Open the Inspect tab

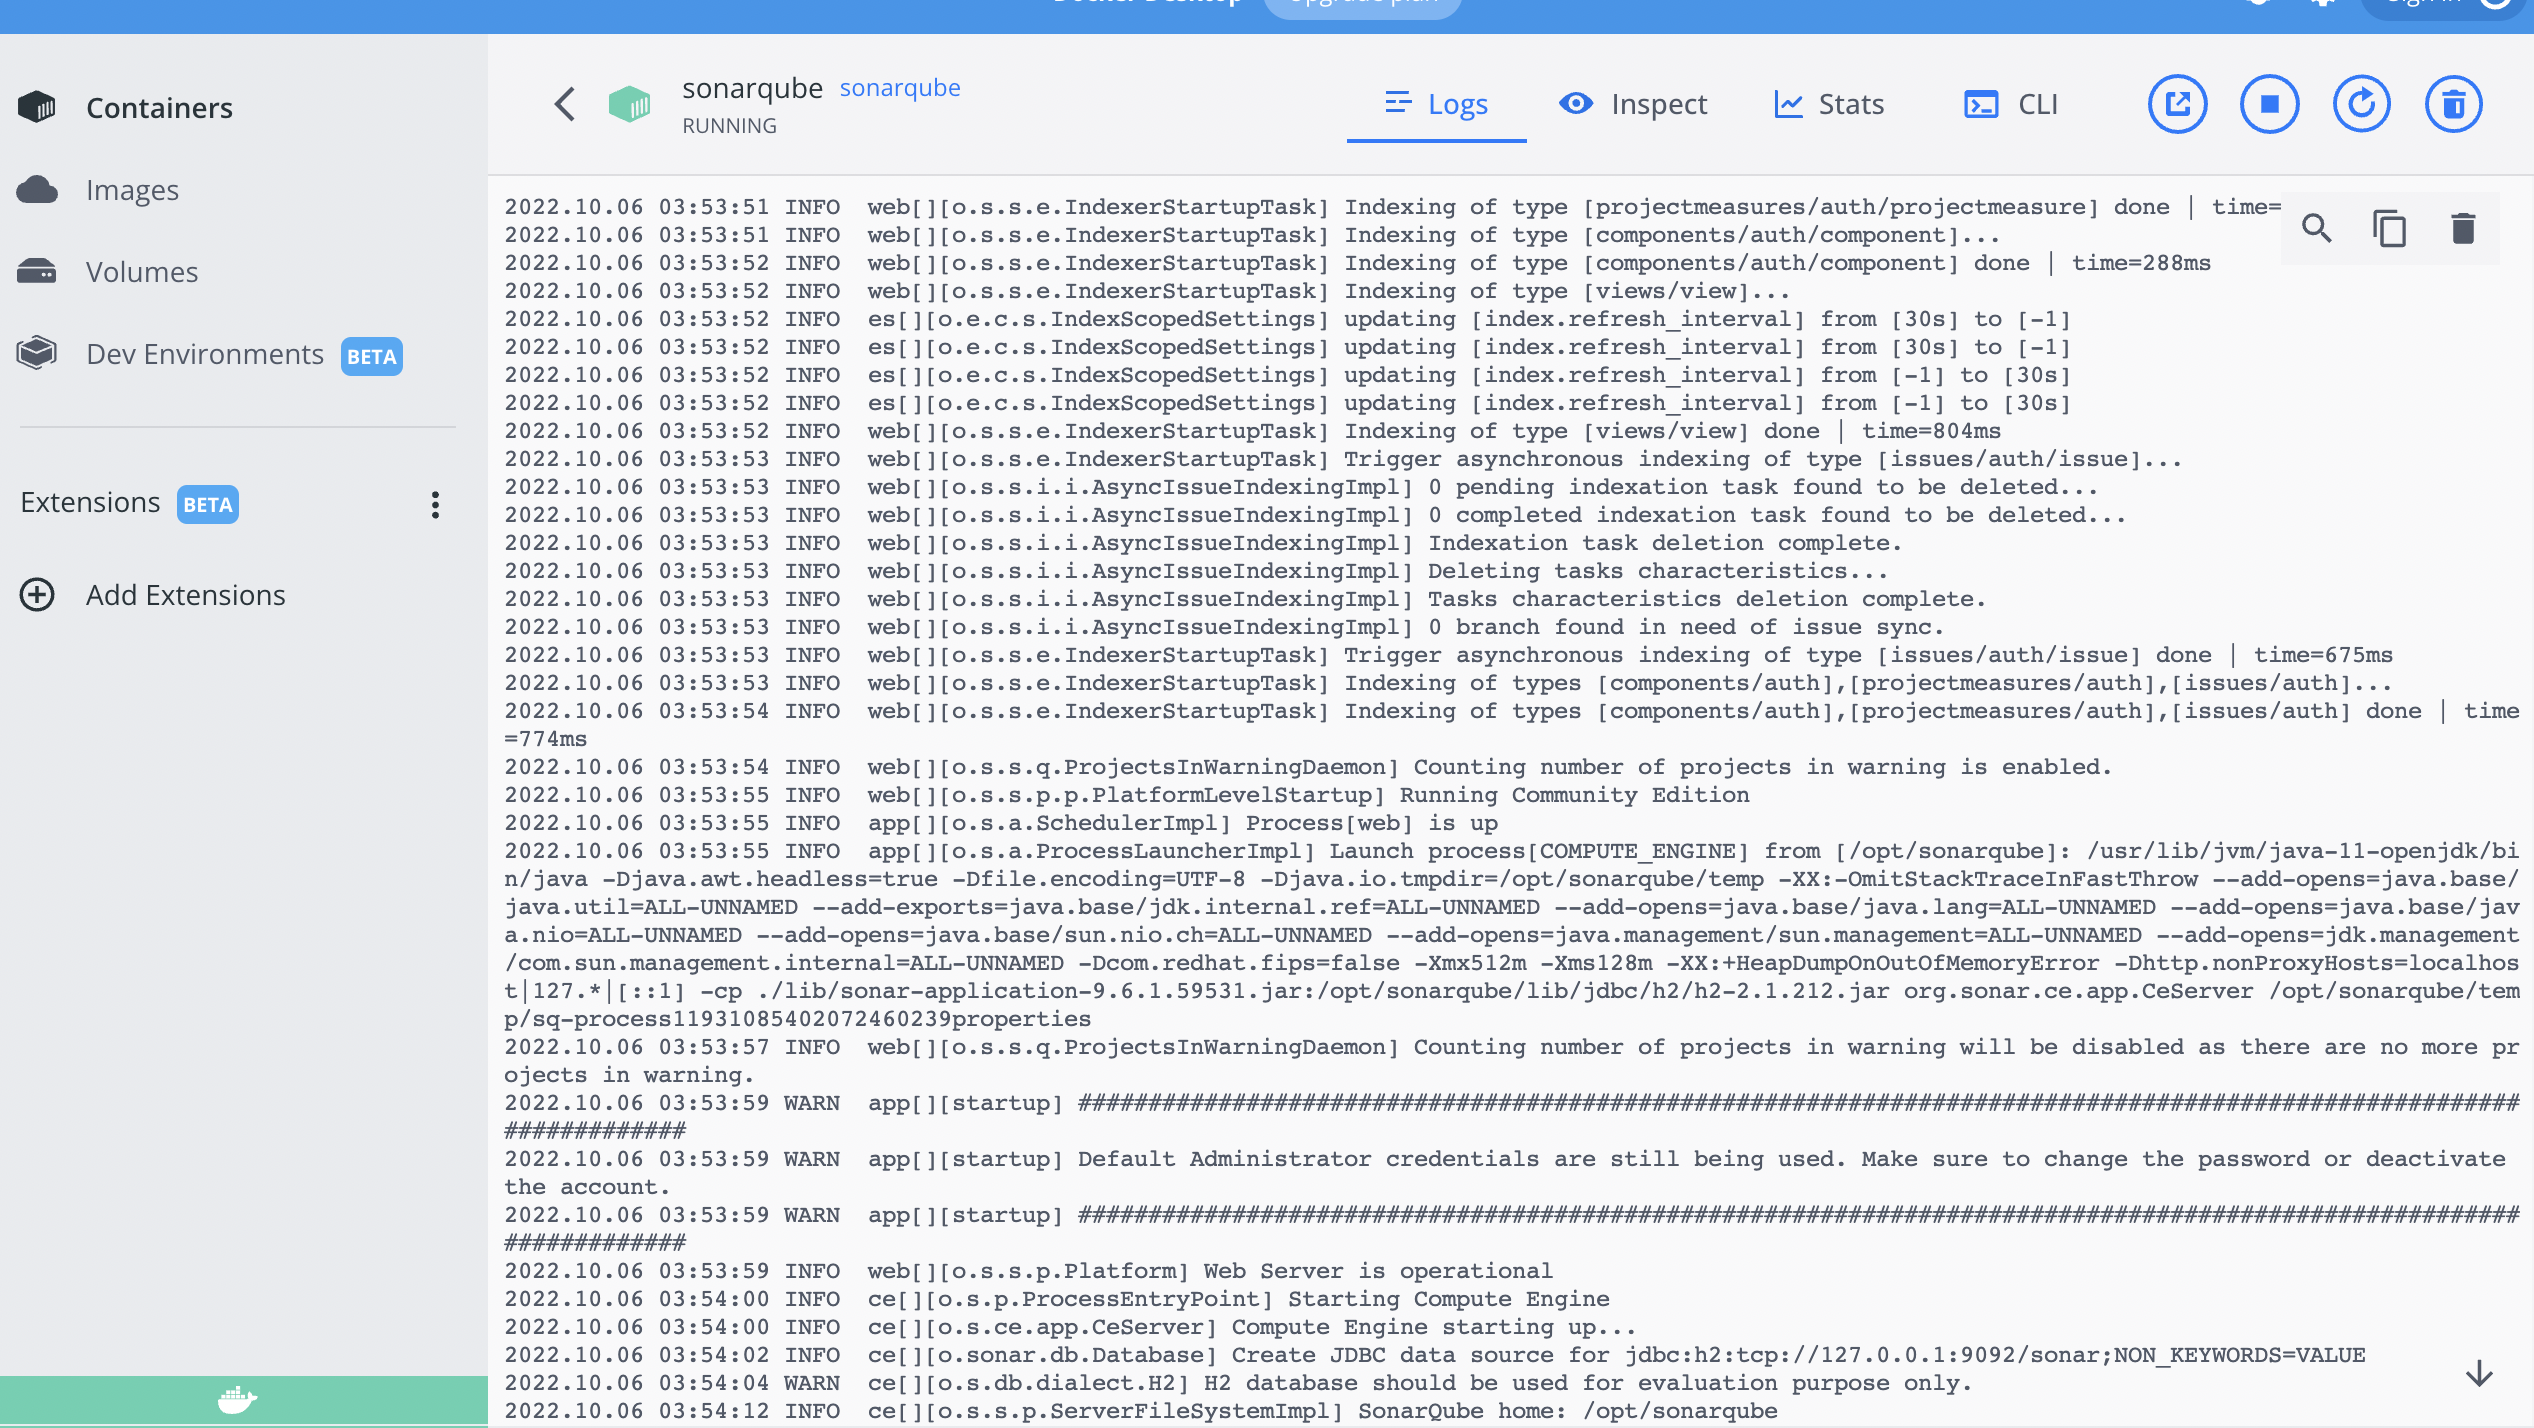pos(1633,104)
